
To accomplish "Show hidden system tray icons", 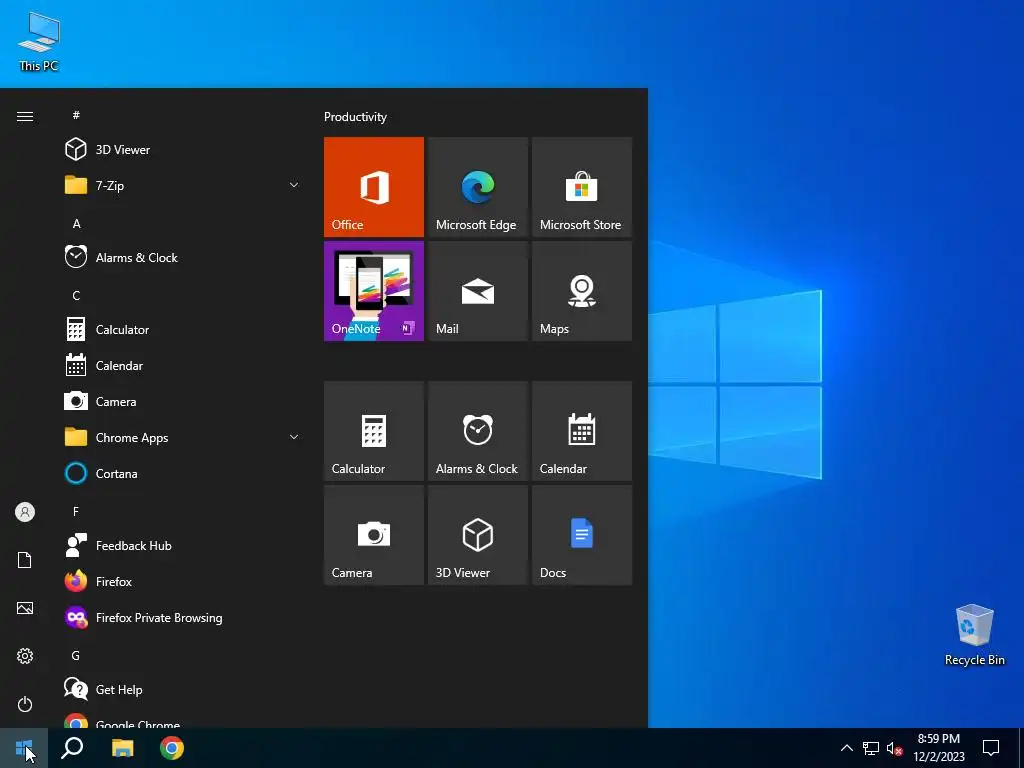I will (846, 748).
